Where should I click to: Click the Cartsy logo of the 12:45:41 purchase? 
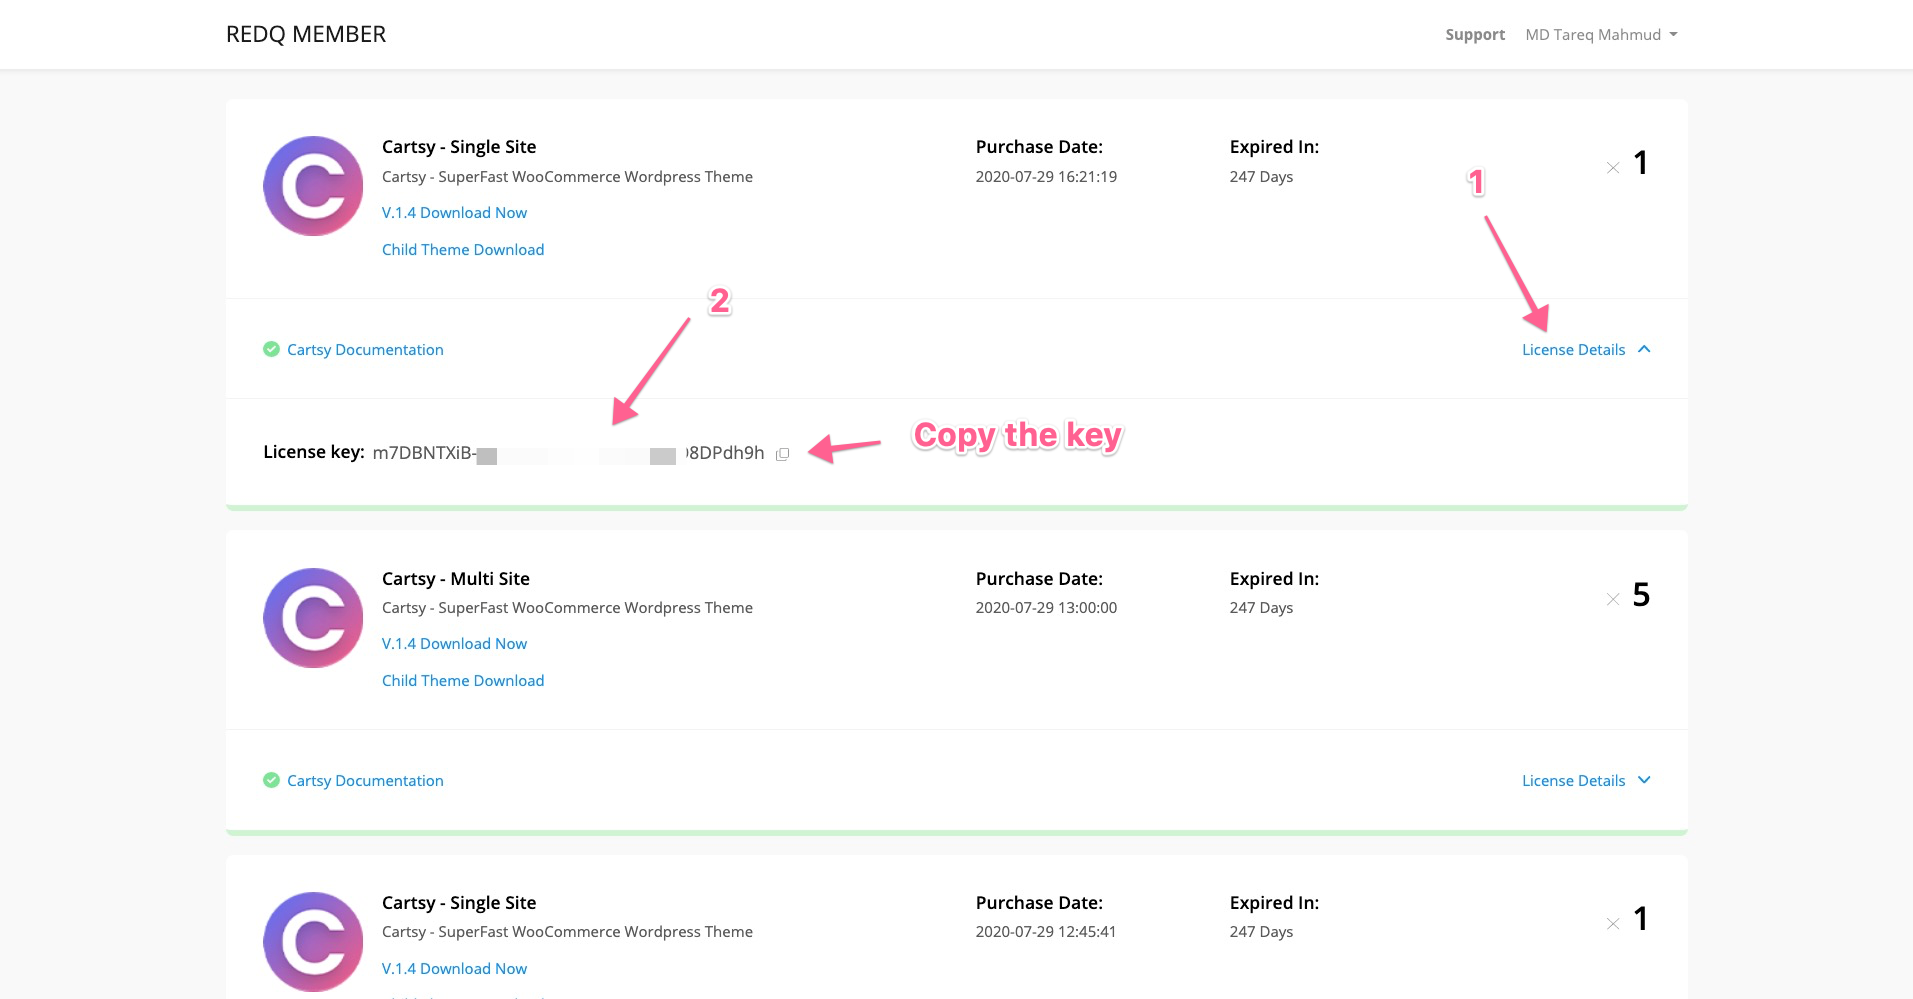pos(313,942)
